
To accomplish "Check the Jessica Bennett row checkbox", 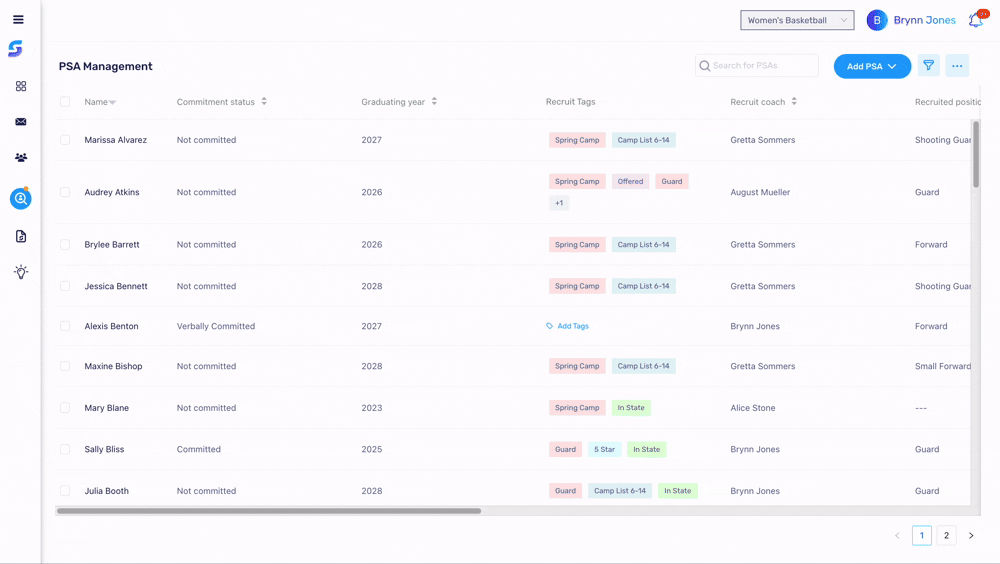I will (x=65, y=286).
